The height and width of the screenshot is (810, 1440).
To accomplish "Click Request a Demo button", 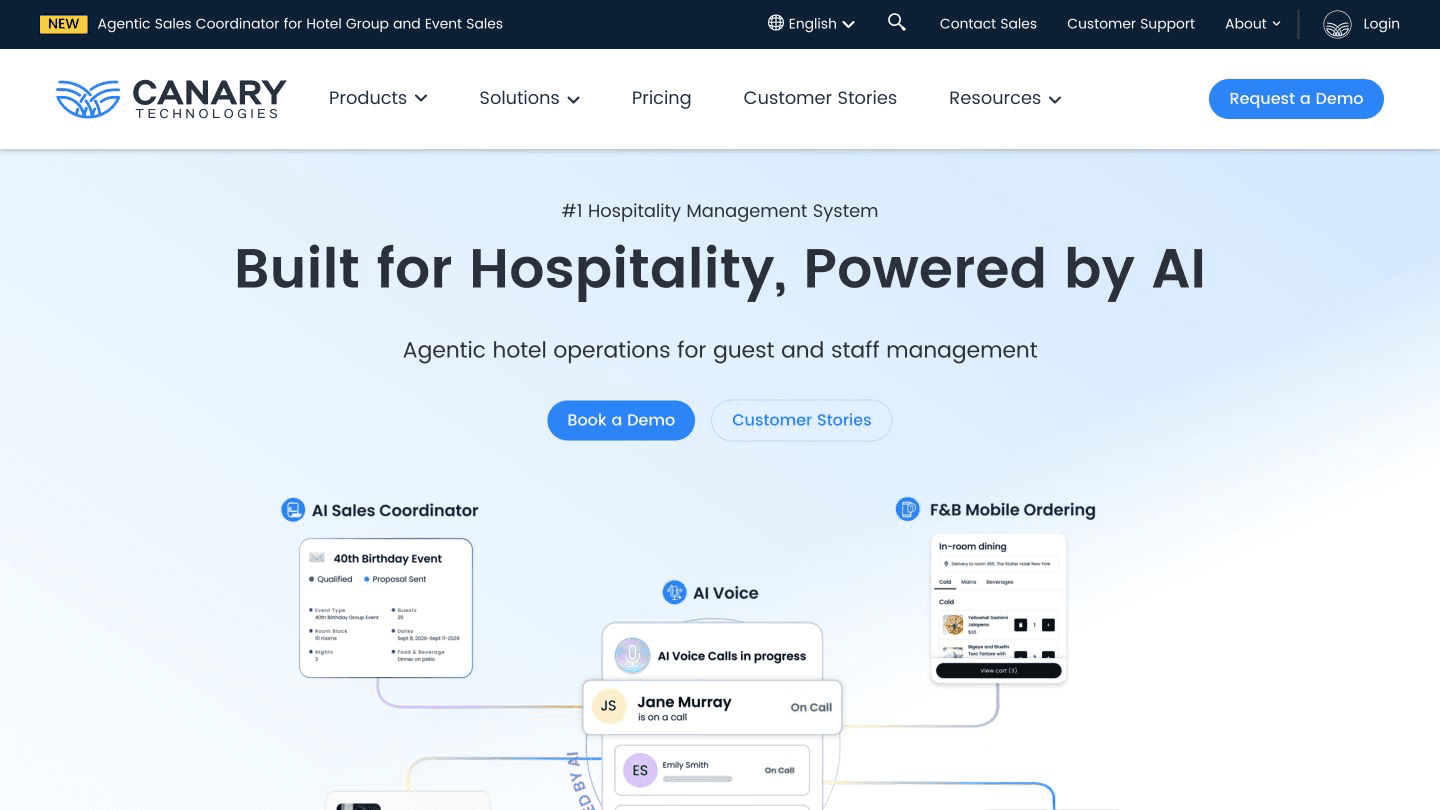I will (x=1296, y=99).
